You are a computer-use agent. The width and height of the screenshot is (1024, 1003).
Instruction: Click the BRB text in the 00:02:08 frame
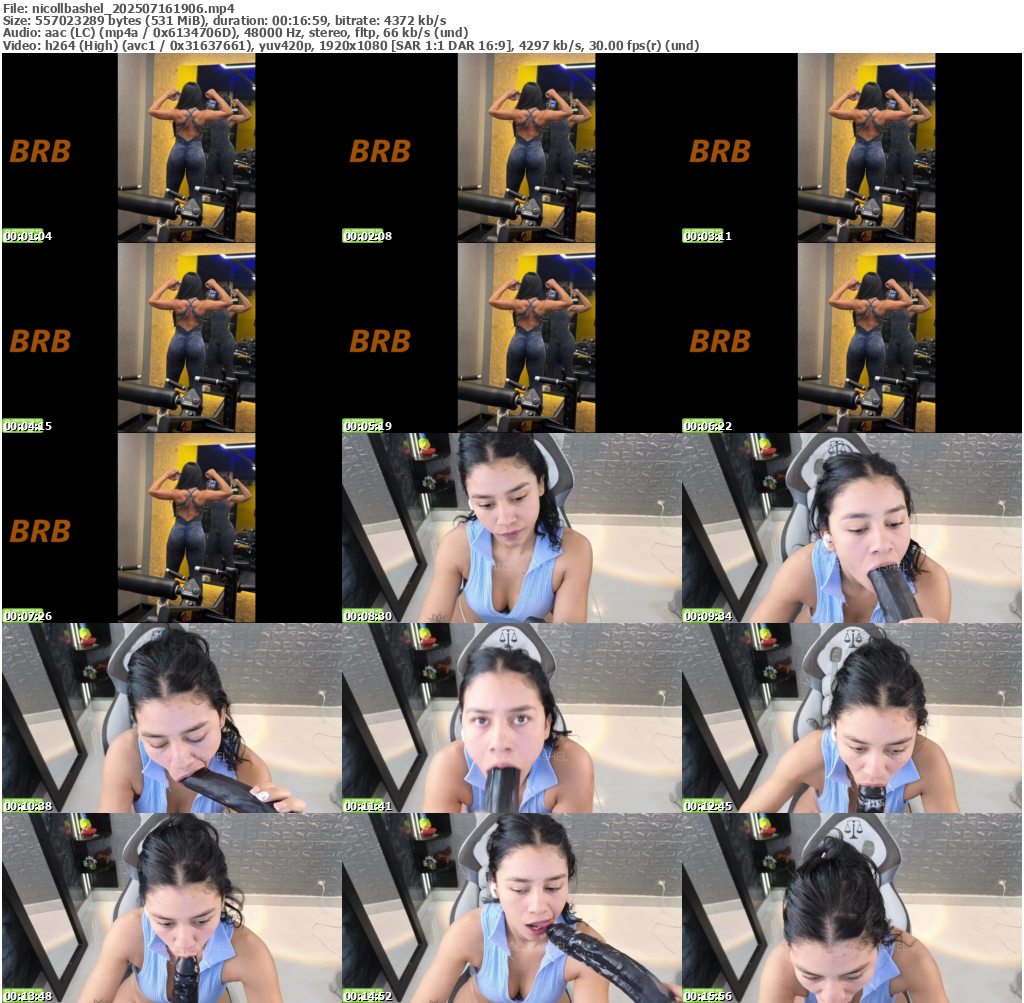click(380, 151)
